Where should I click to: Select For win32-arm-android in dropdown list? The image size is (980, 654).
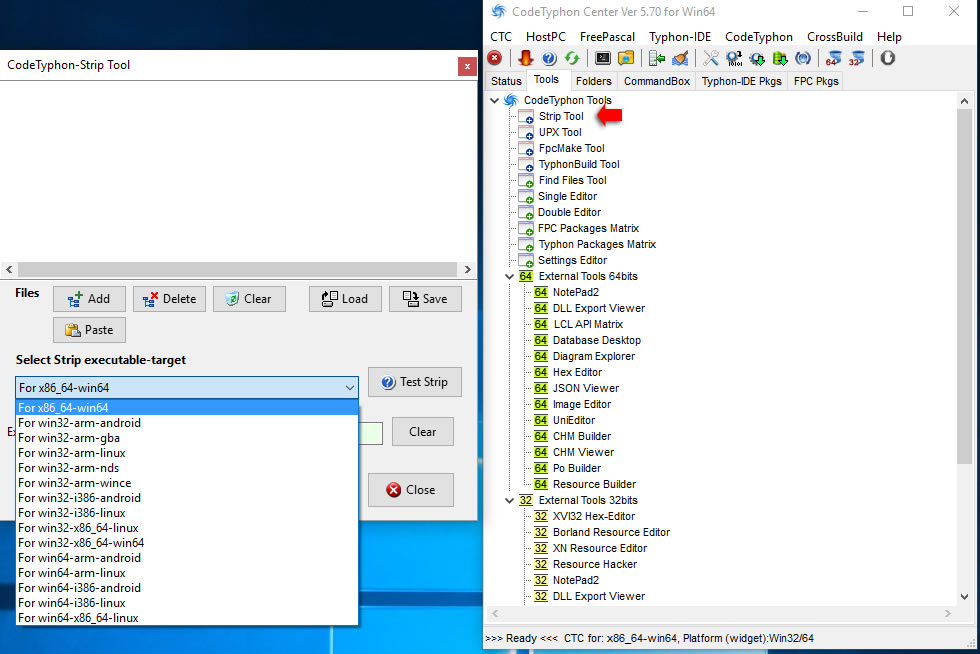[187, 423]
